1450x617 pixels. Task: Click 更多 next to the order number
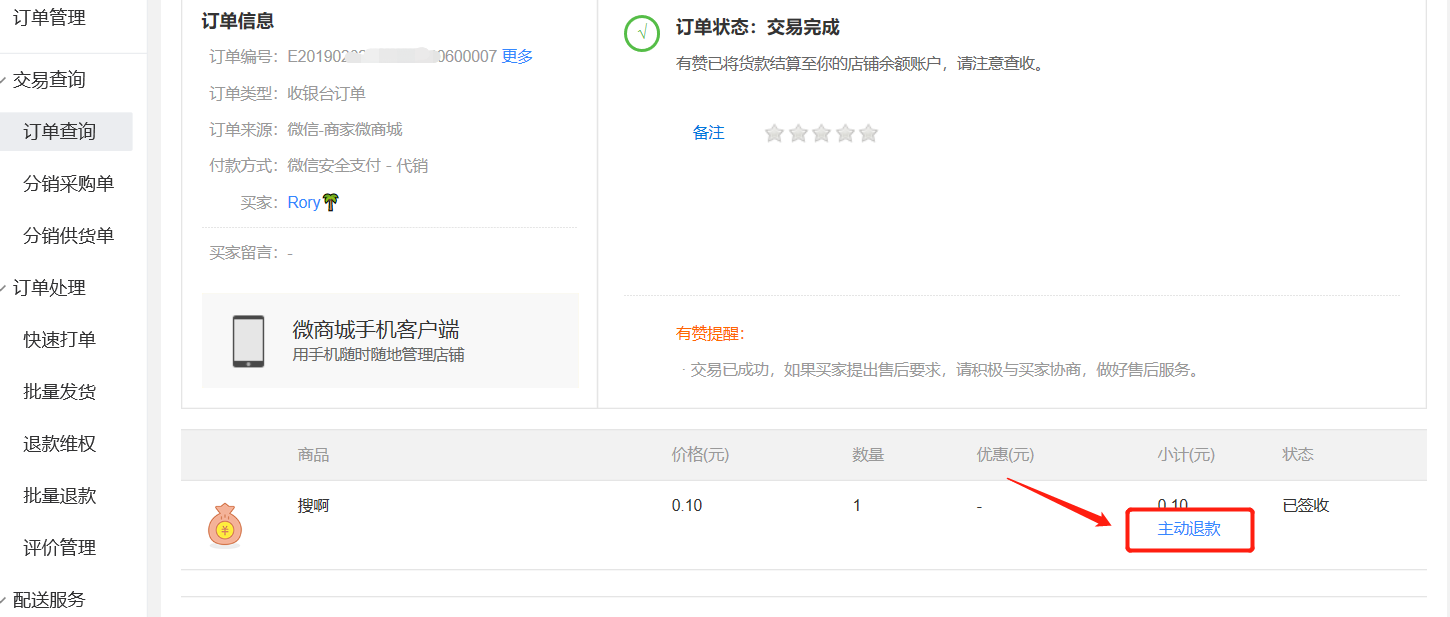tap(517, 56)
